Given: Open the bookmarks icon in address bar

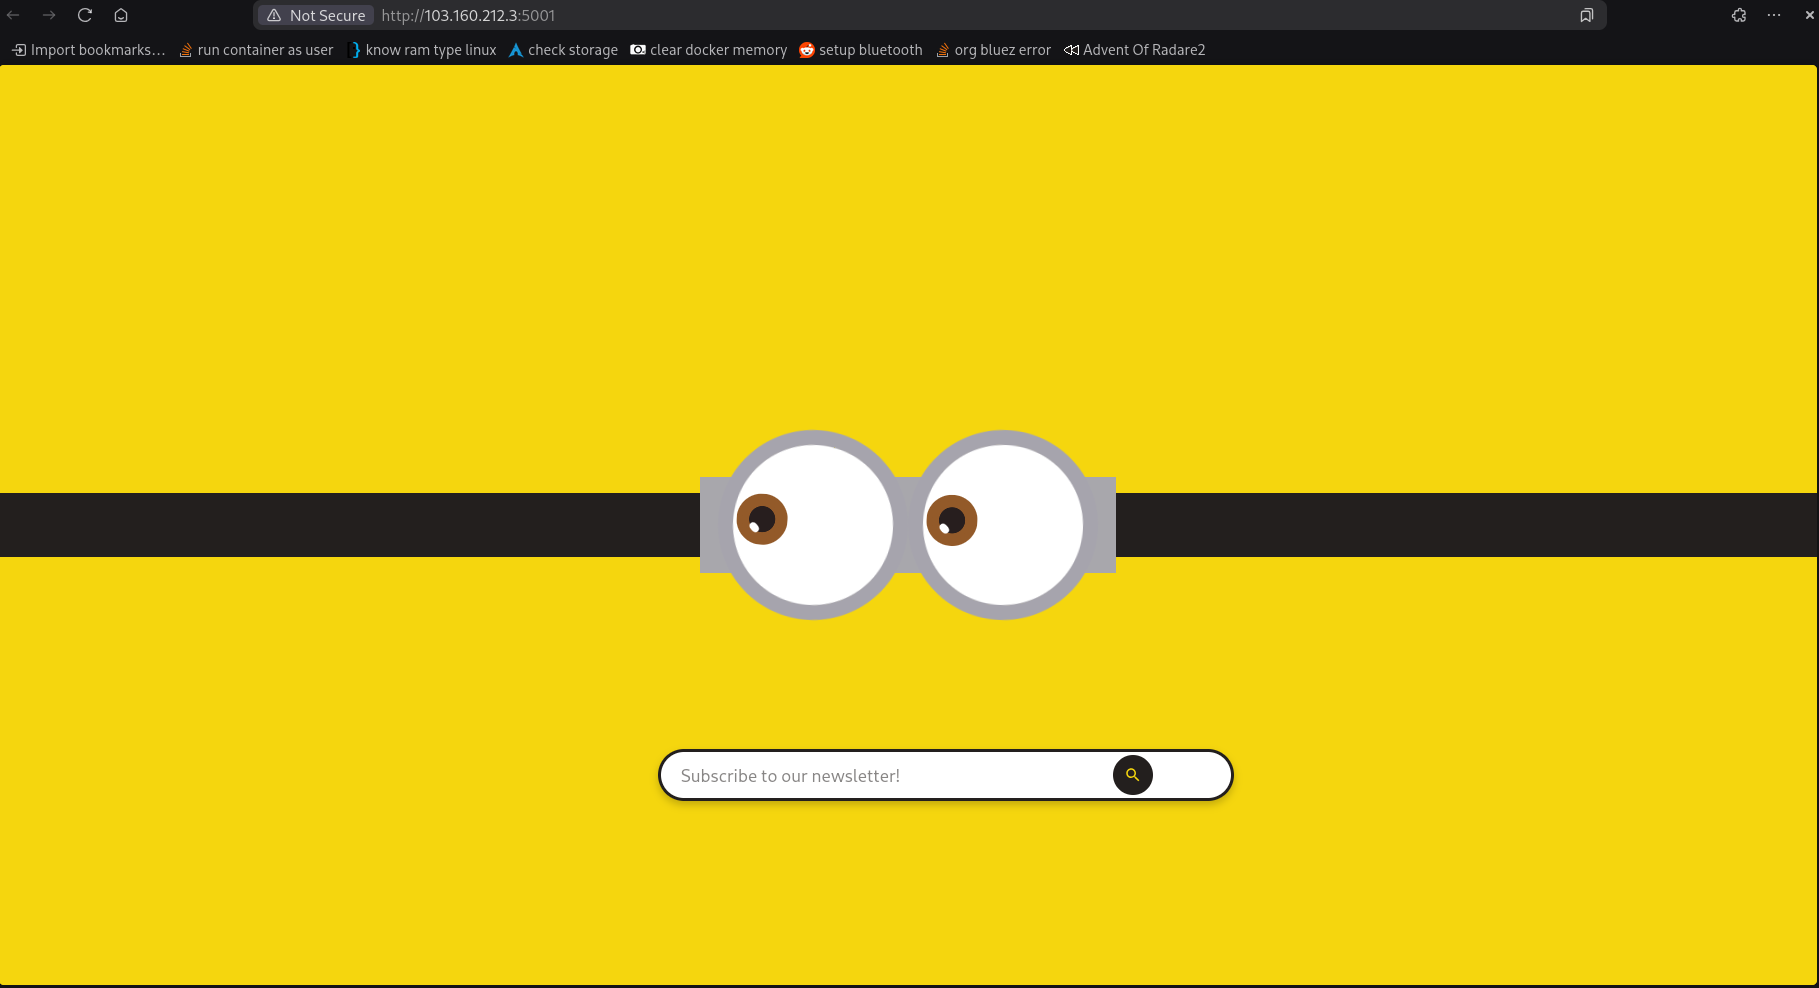Looking at the screenshot, I should 1586,15.
